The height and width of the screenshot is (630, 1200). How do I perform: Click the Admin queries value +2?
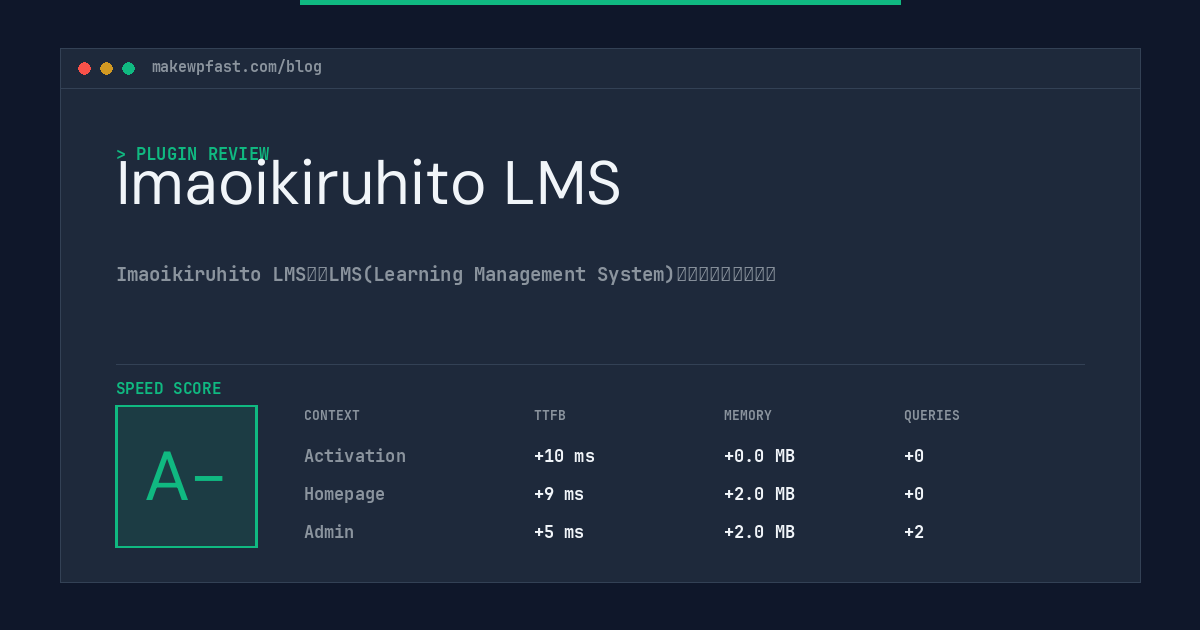tap(914, 532)
